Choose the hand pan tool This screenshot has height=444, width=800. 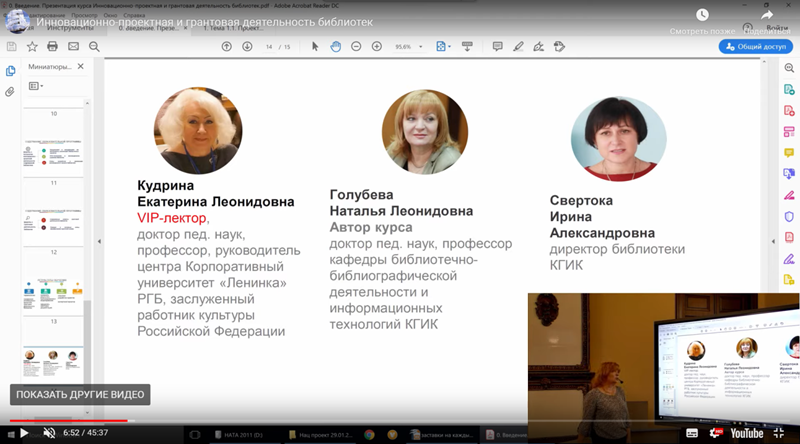pyautogui.click(x=335, y=46)
